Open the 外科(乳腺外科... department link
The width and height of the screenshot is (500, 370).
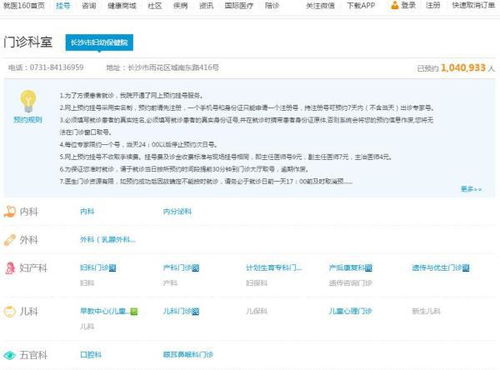(108, 240)
